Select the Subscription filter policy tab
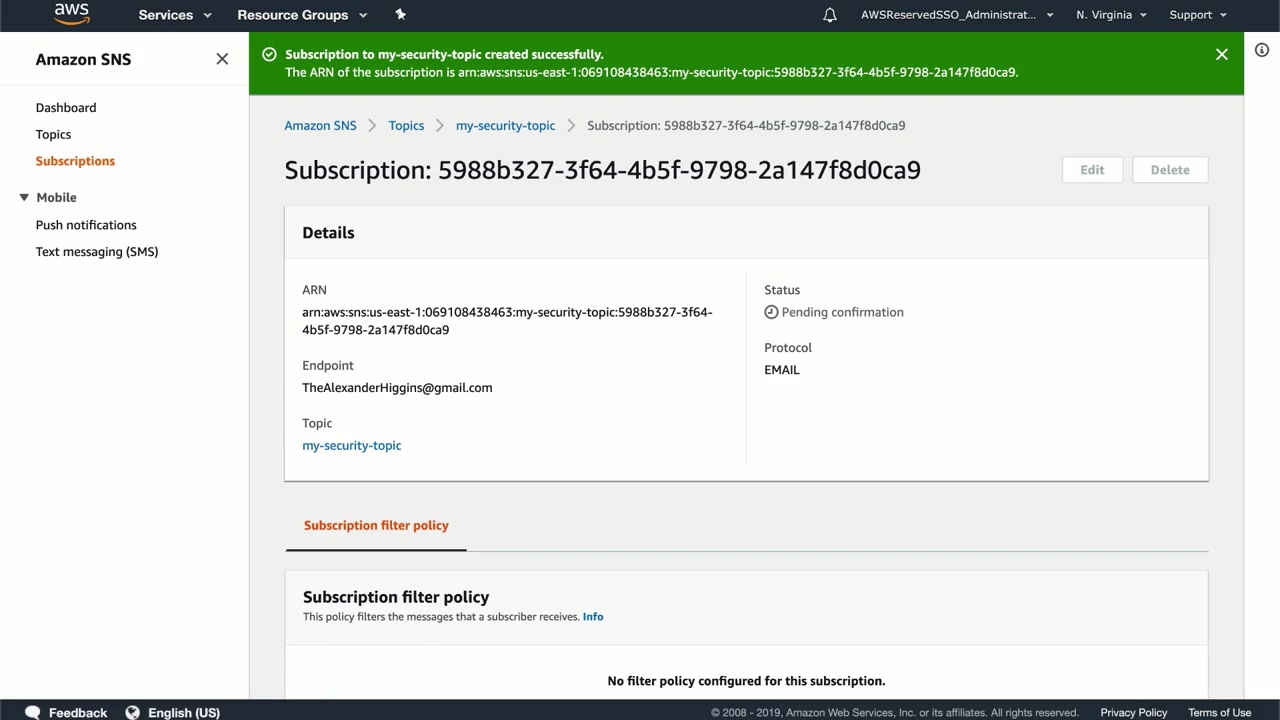1280x720 pixels. (x=376, y=525)
